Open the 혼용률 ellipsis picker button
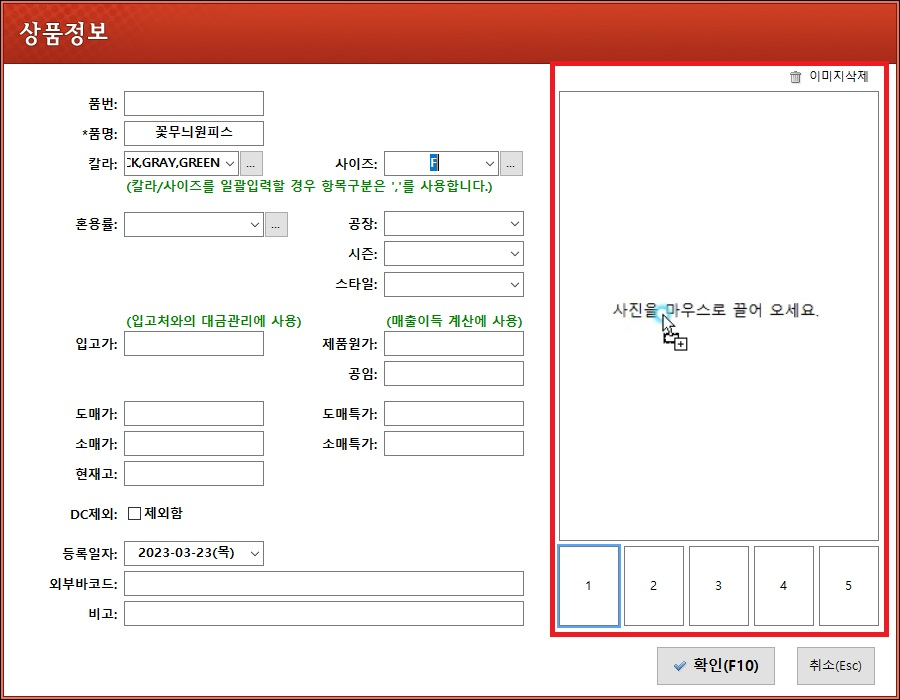The width and height of the screenshot is (900, 700). (x=276, y=224)
